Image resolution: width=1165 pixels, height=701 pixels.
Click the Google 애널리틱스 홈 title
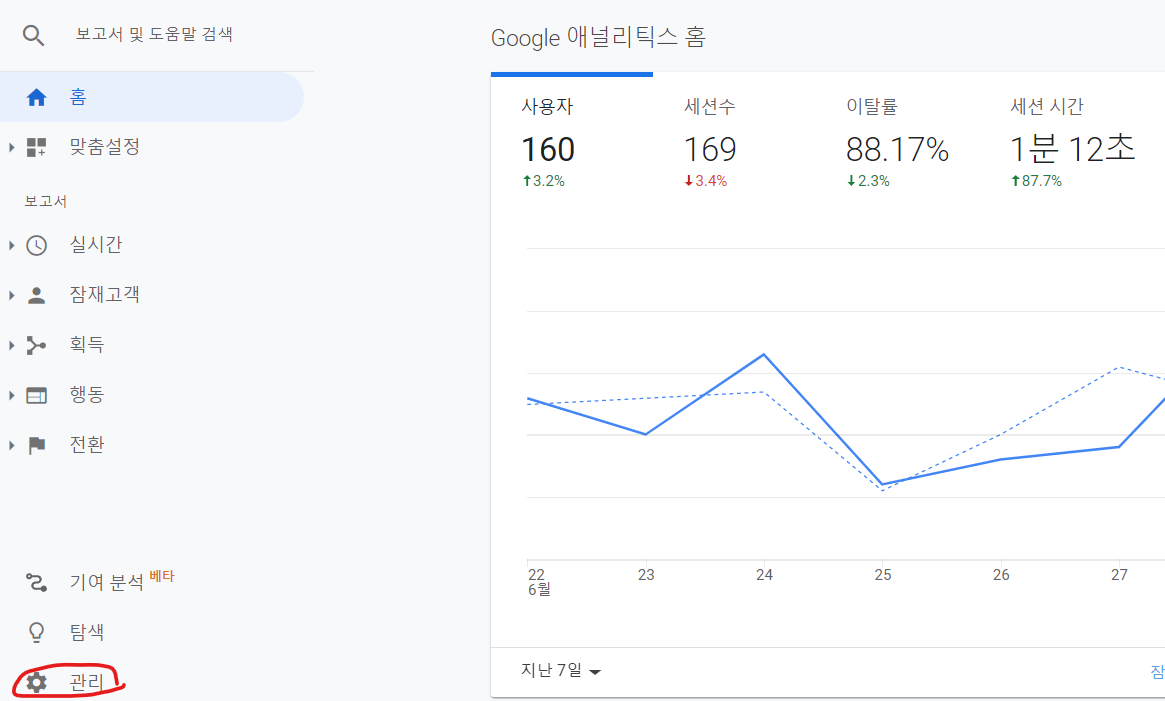pyautogui.click(x=598, y=36)
